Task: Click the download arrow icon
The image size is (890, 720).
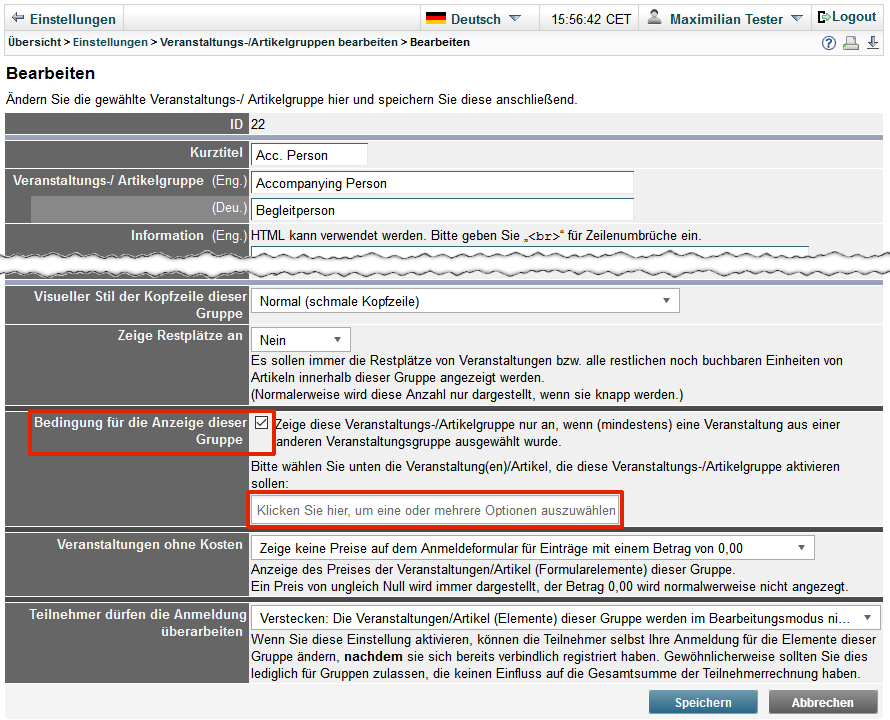Action: click(873, 43)
